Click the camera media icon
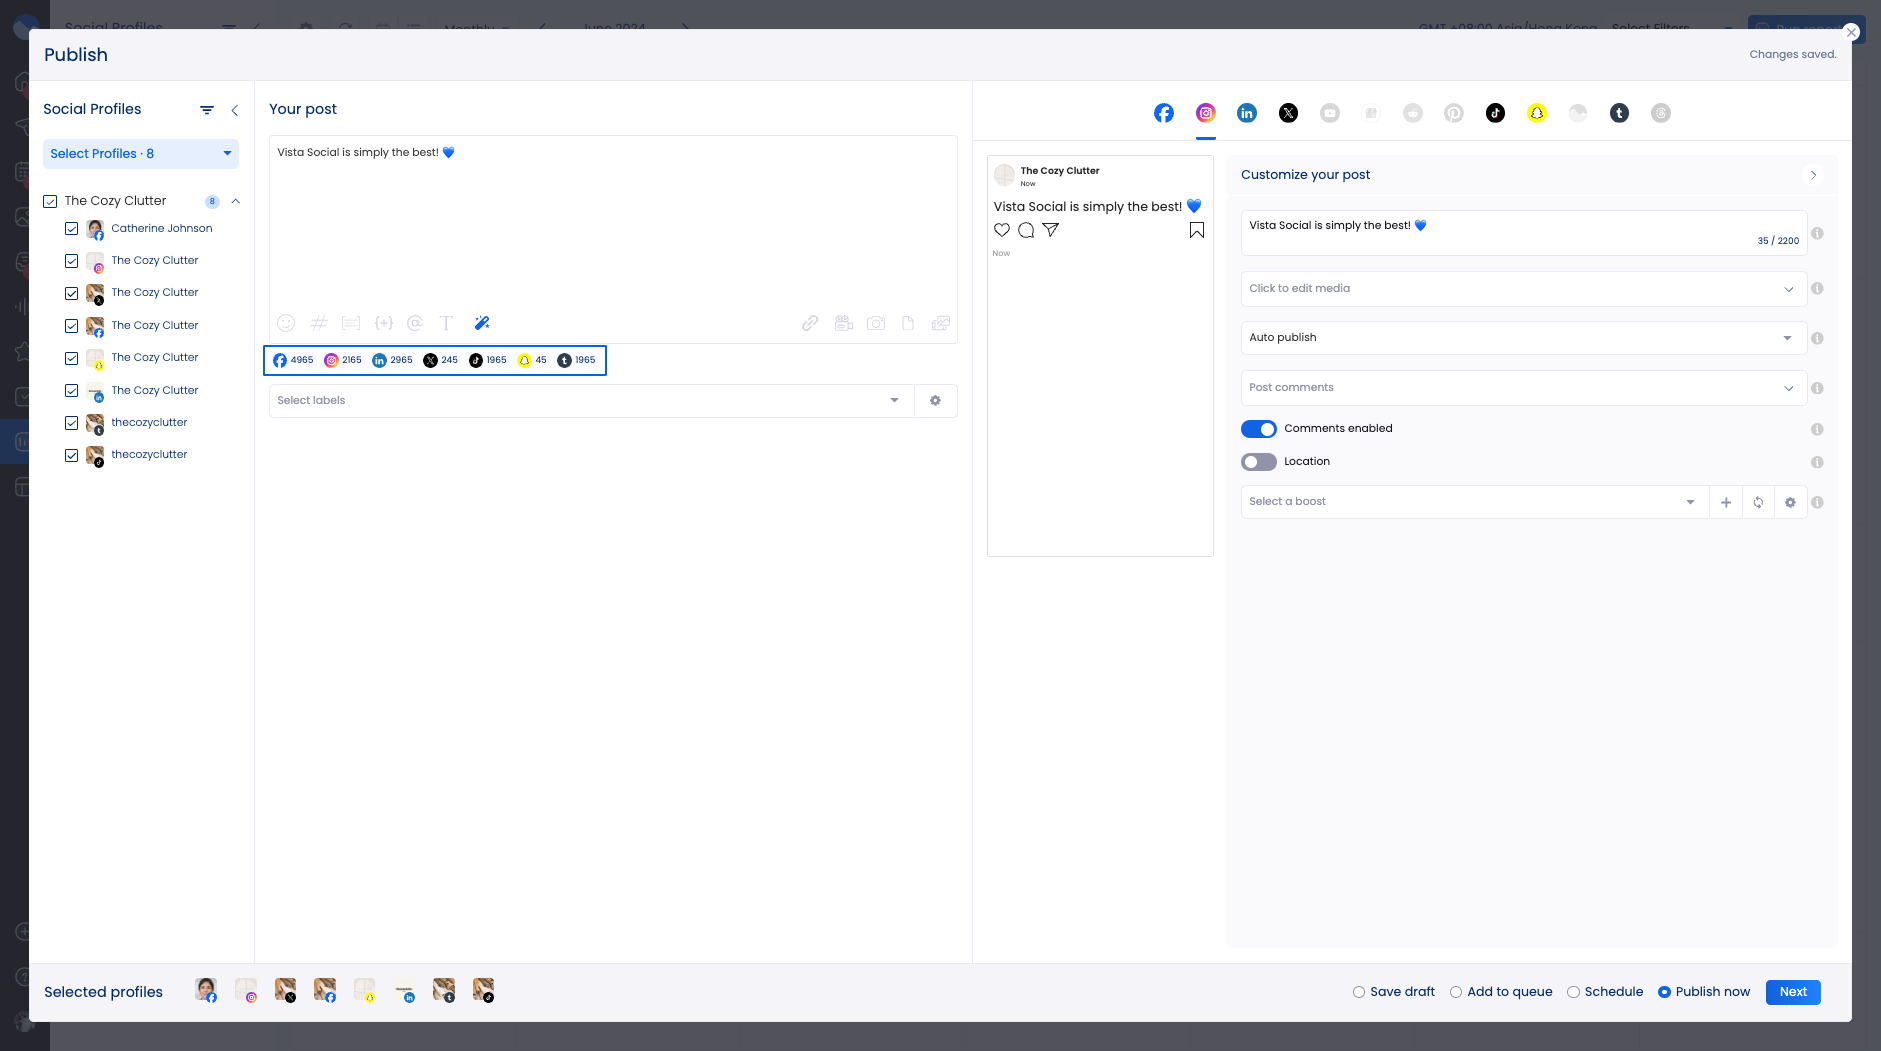Image resolution: width=1881 pixels, height=1051 pixels. tap(876, 323)
